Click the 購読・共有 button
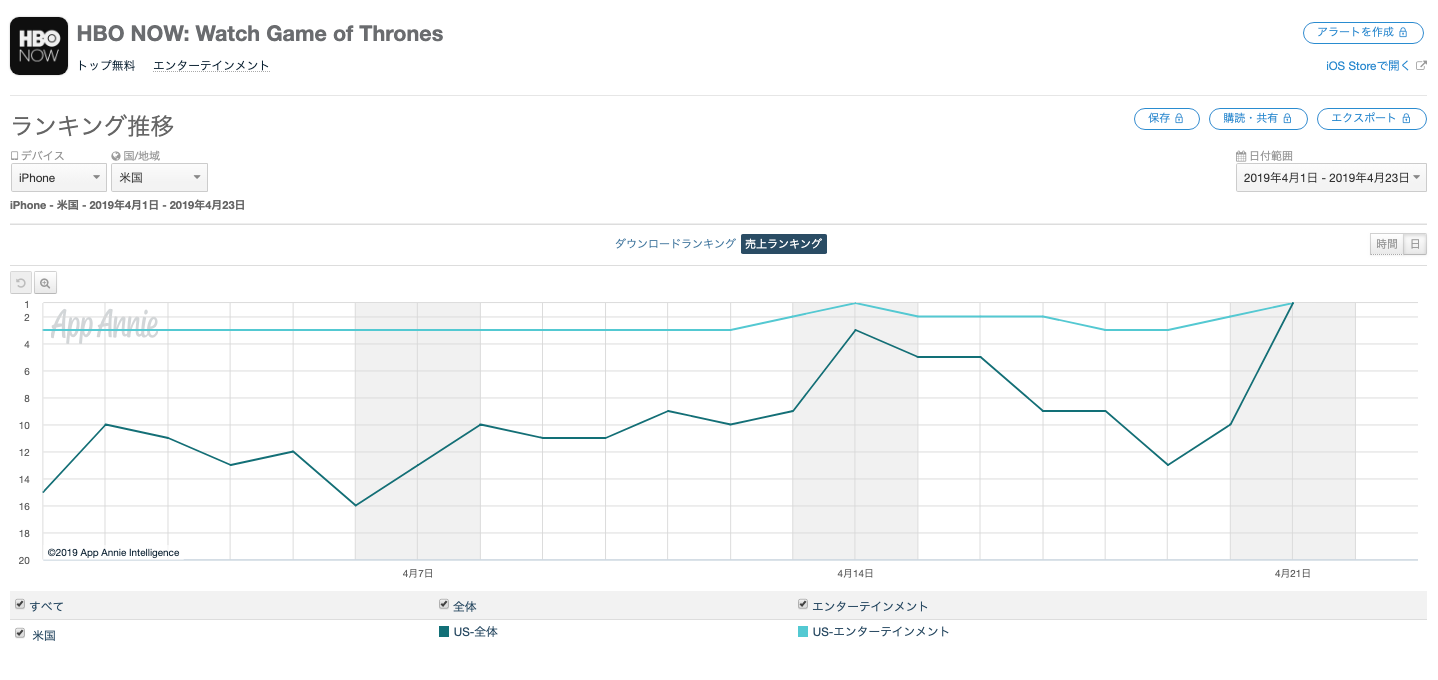This screenshot has width=1438, height=680. click(1258, 118)
